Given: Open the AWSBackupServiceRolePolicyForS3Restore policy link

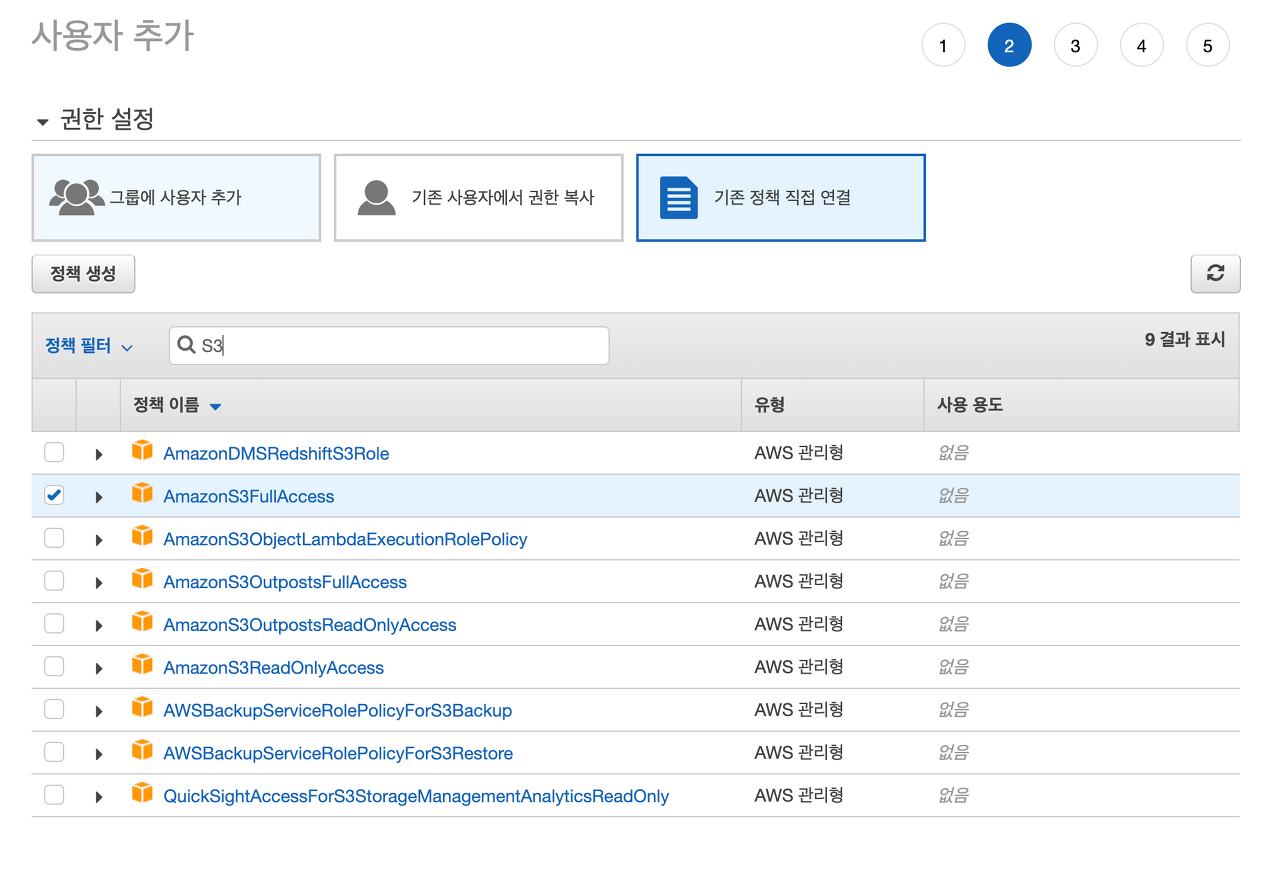Looking at the screenshot, I should point(338,754).
